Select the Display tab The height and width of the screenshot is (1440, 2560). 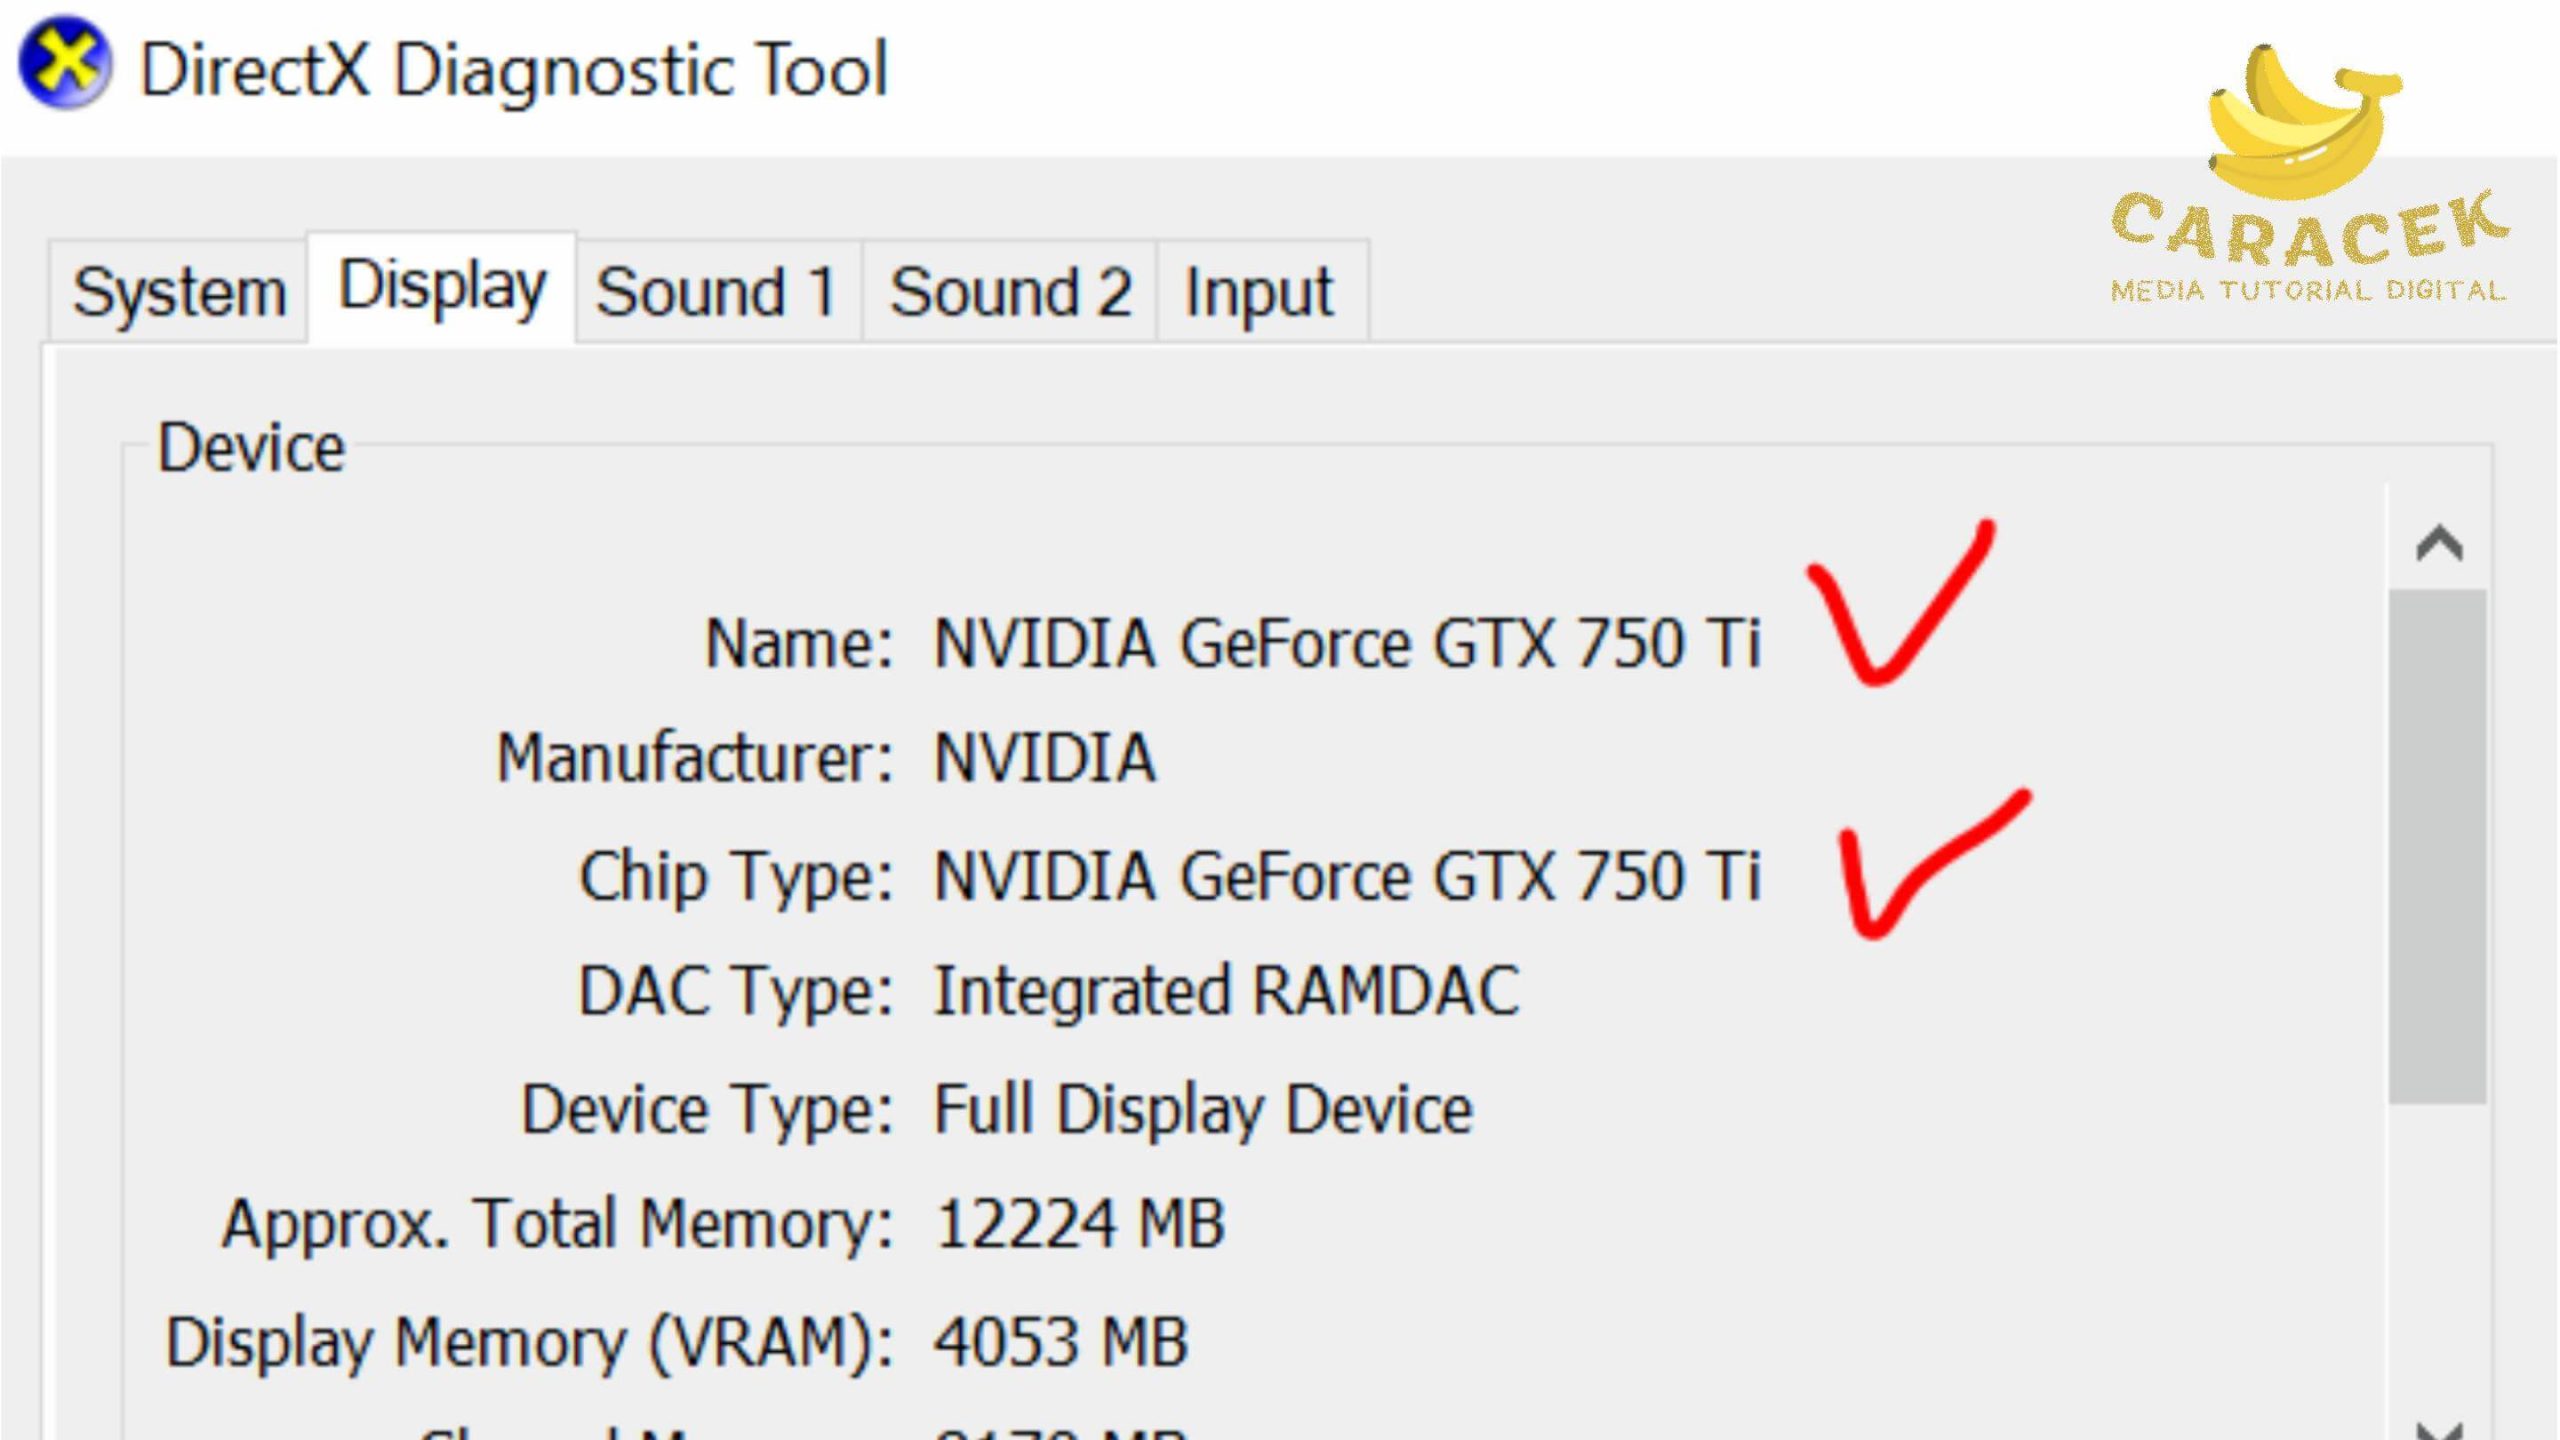coord(442,288)
